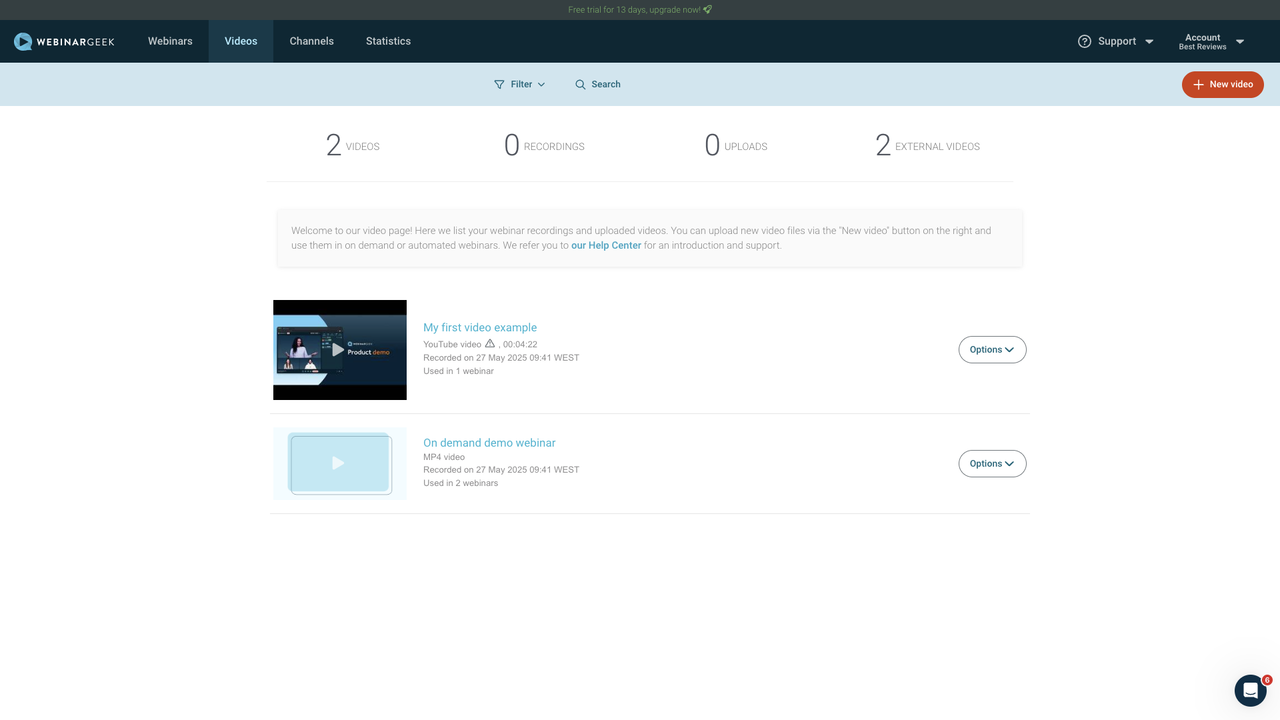The width and height of the screenshot is (1280, 720).
Task: Click the Support question mark icon
Action: tap(1084, 41)
